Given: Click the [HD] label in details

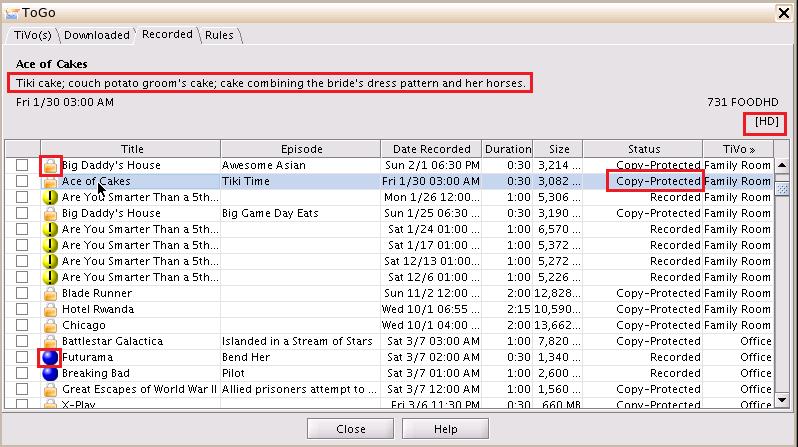Looking at the screenshot, I should click(766, 122).
